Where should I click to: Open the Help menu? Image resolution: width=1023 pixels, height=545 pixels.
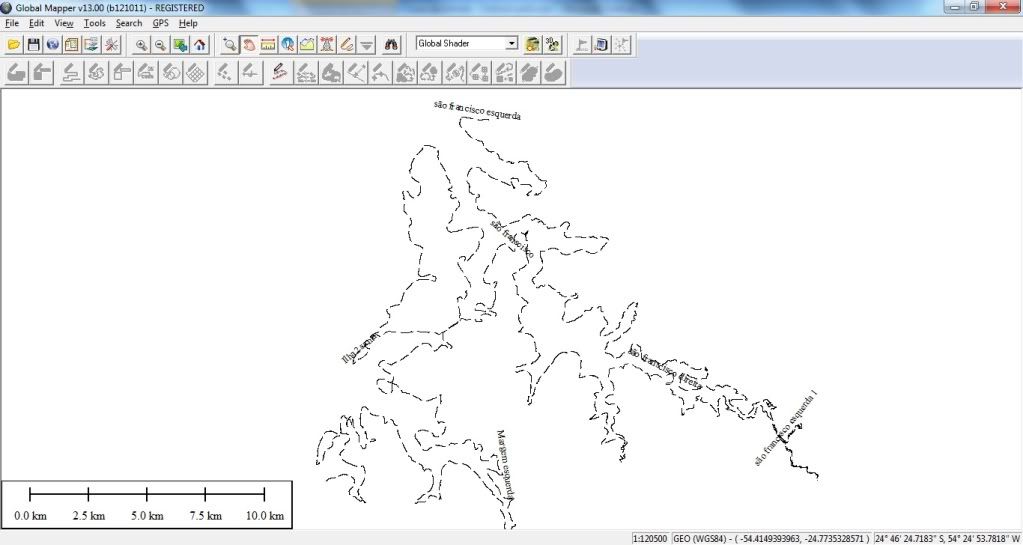(x=188, y=23)
